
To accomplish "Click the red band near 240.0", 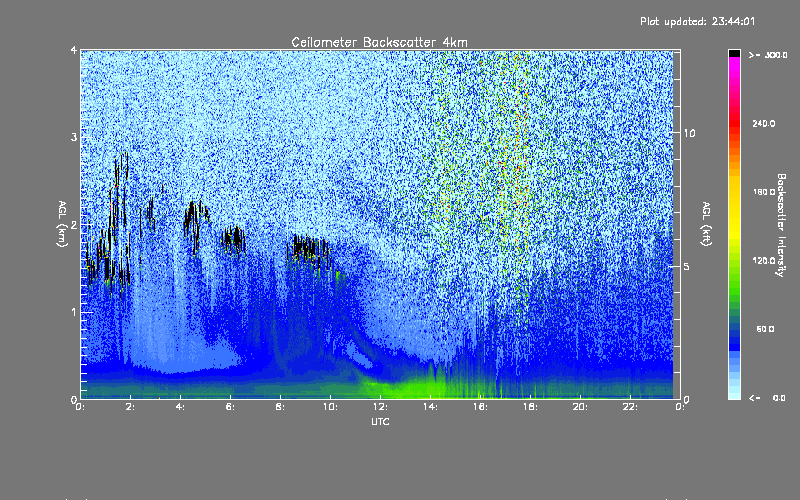I will [734, 122].
